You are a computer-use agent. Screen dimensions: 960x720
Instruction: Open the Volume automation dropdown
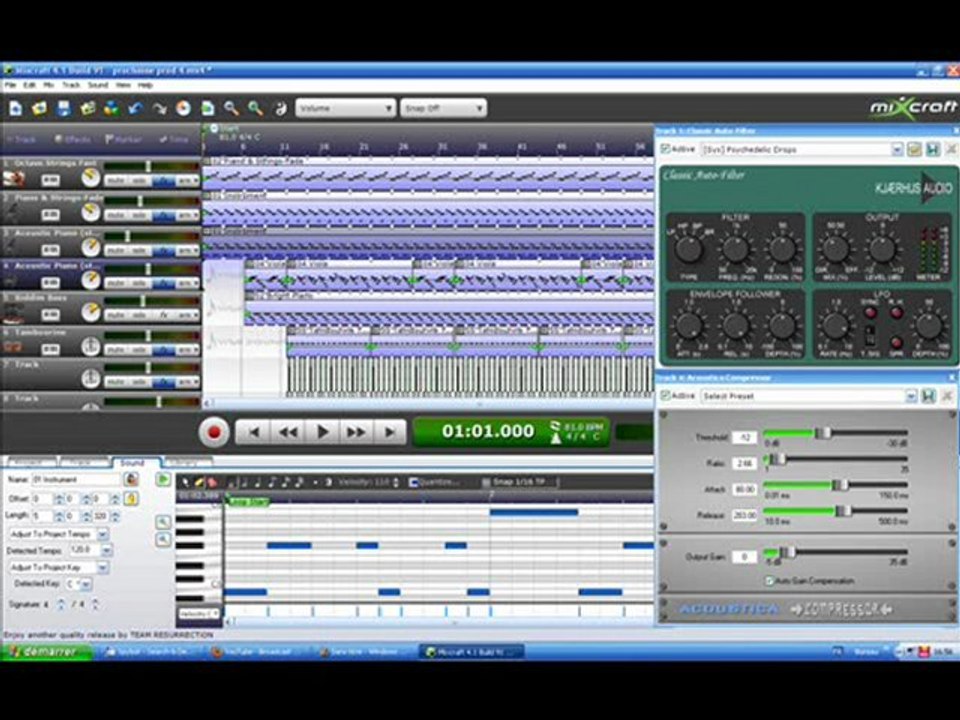pyautogui.click(x=345, y=108)
